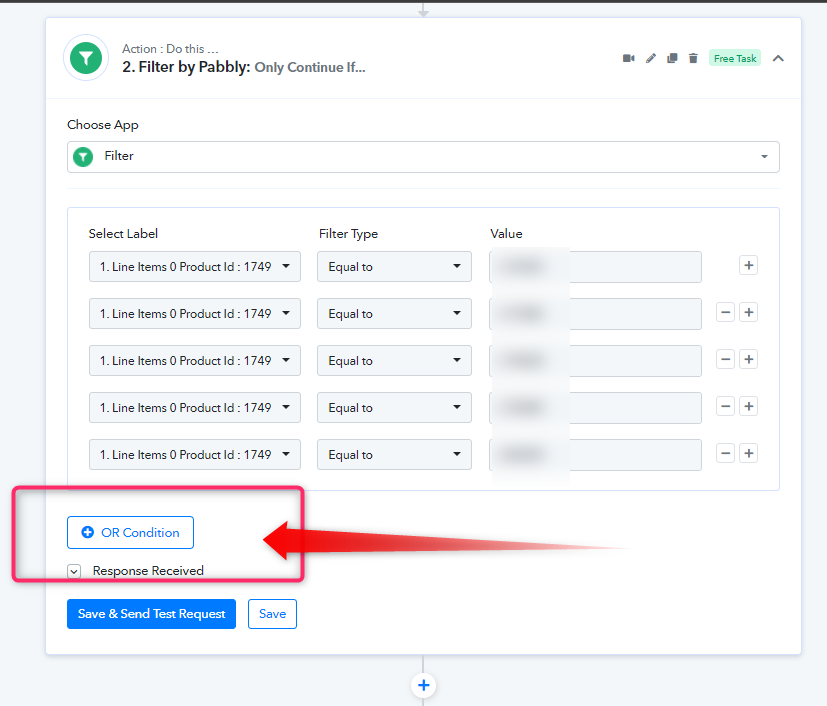Open second row Equal to filter type

point(394,314)
